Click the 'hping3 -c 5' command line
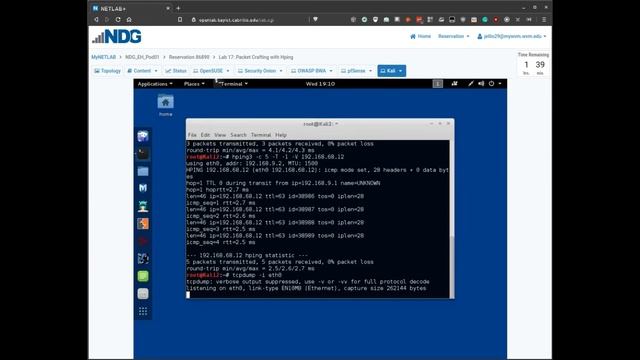Viewport: 640px width, 360px height. [x=265, y=157]
